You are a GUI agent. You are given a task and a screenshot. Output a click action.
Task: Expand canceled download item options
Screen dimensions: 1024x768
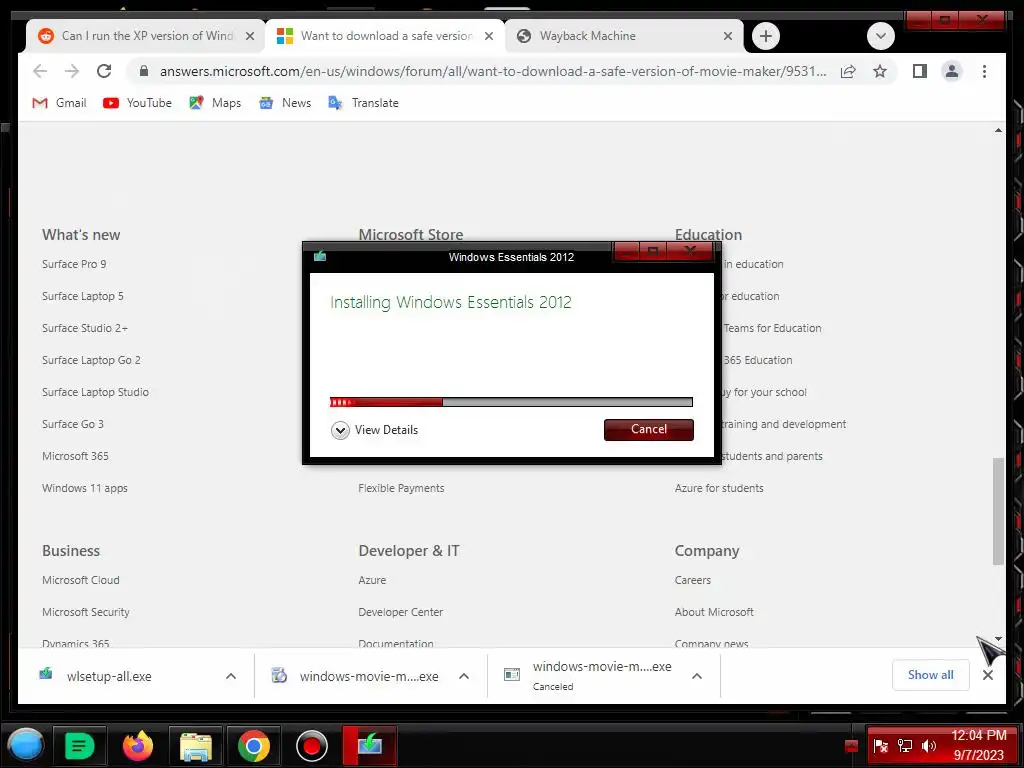tap(697, 676)
